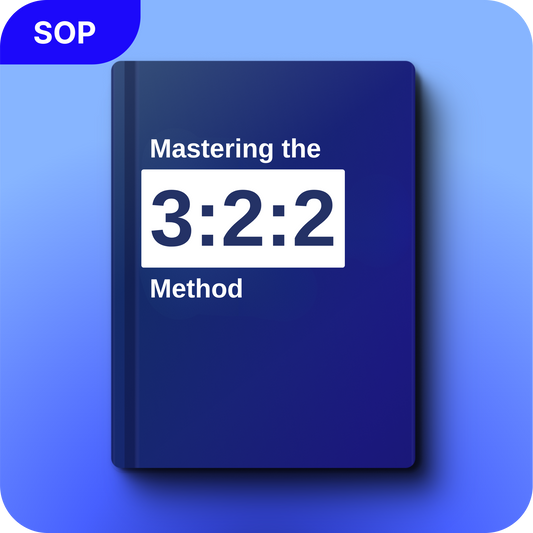
Task: Click the second colon in 3:2:2
Action: [279, 225]
